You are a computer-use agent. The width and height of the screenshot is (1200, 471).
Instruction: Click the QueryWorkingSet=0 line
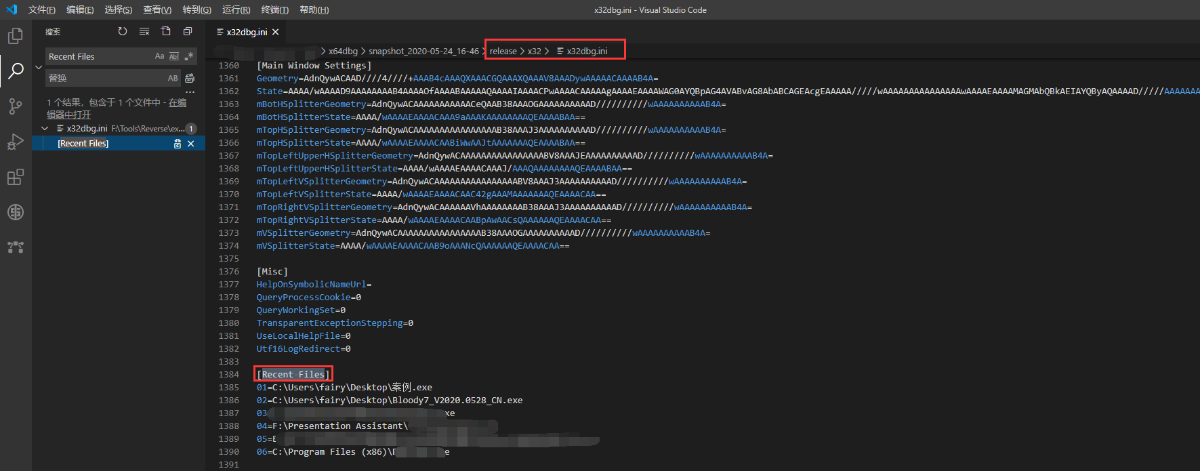(x=301, y=310)
